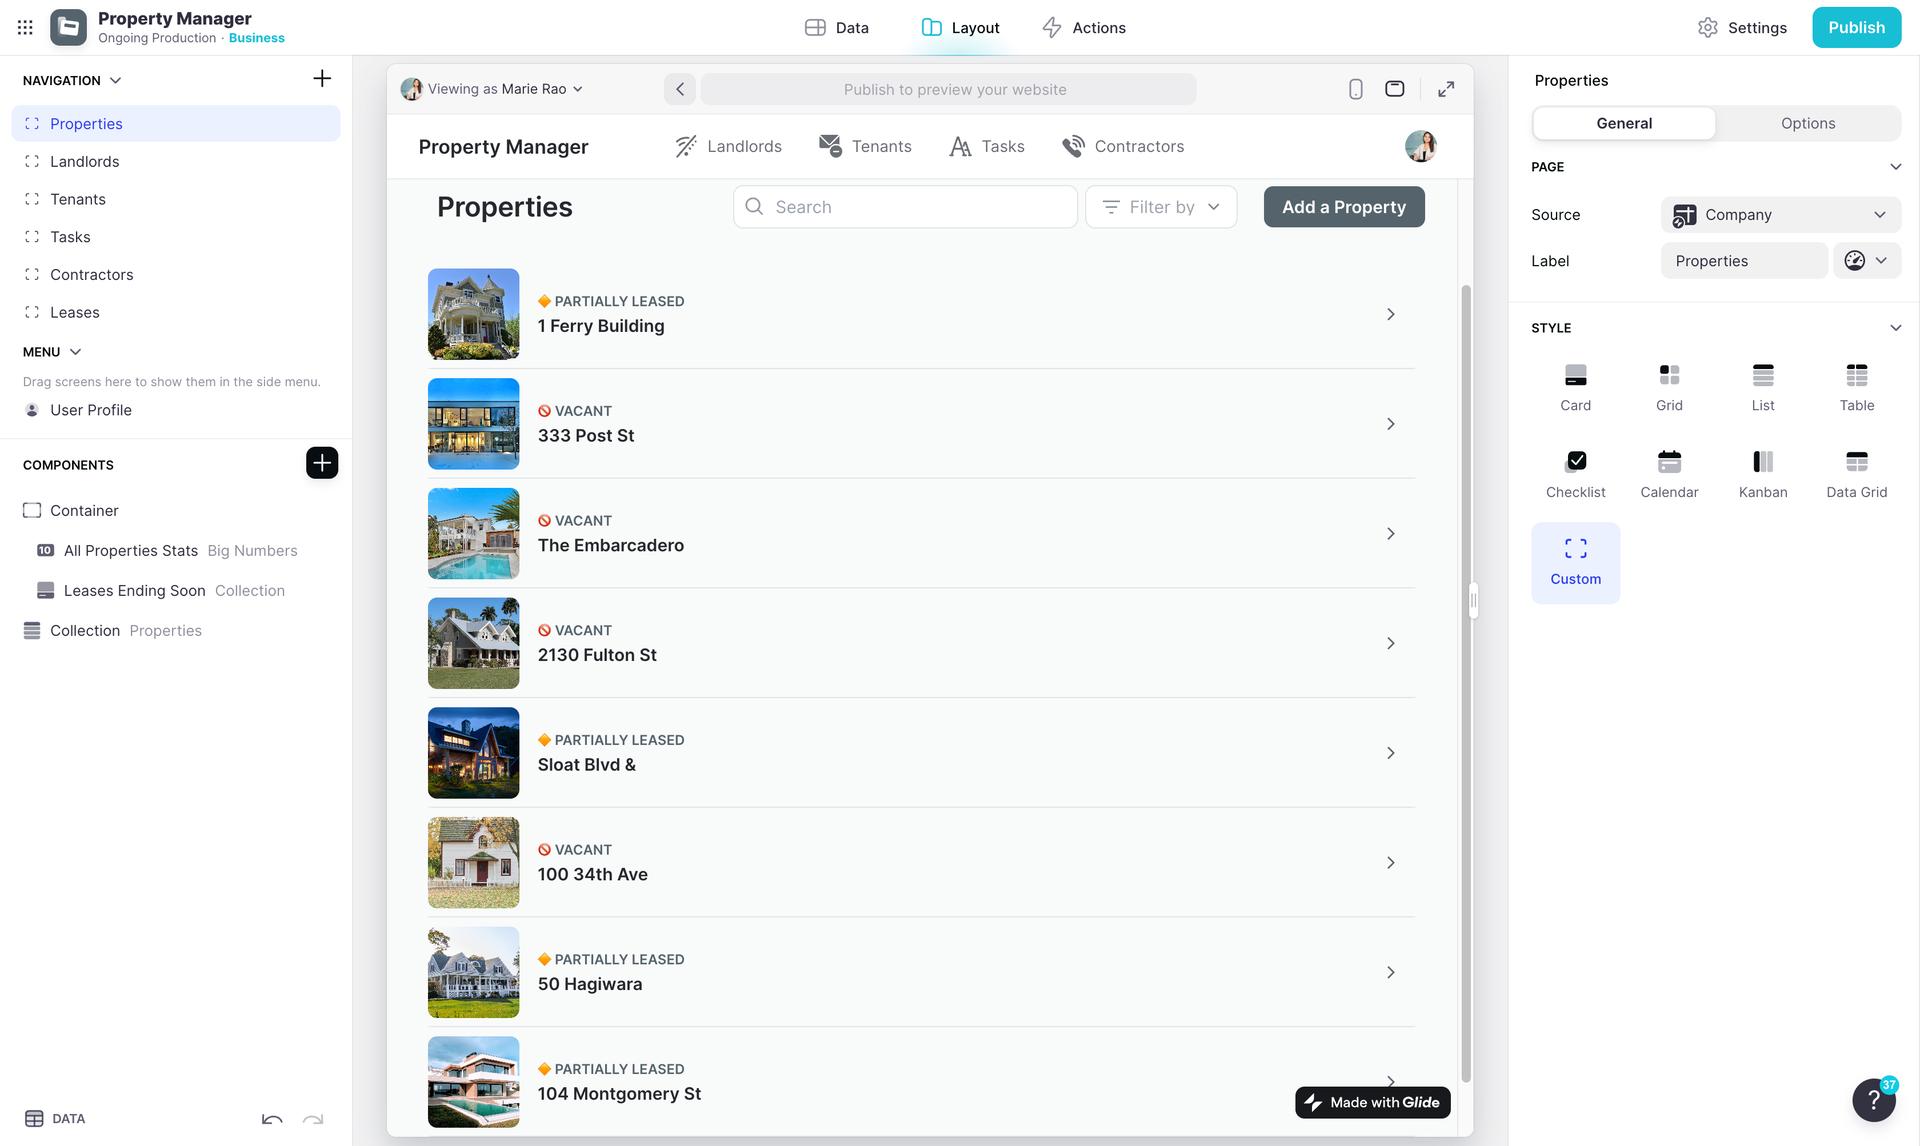This screenshot has height=1146, width=1920.
Task: Select the Card style option
Action: [x=1575, y=377]
